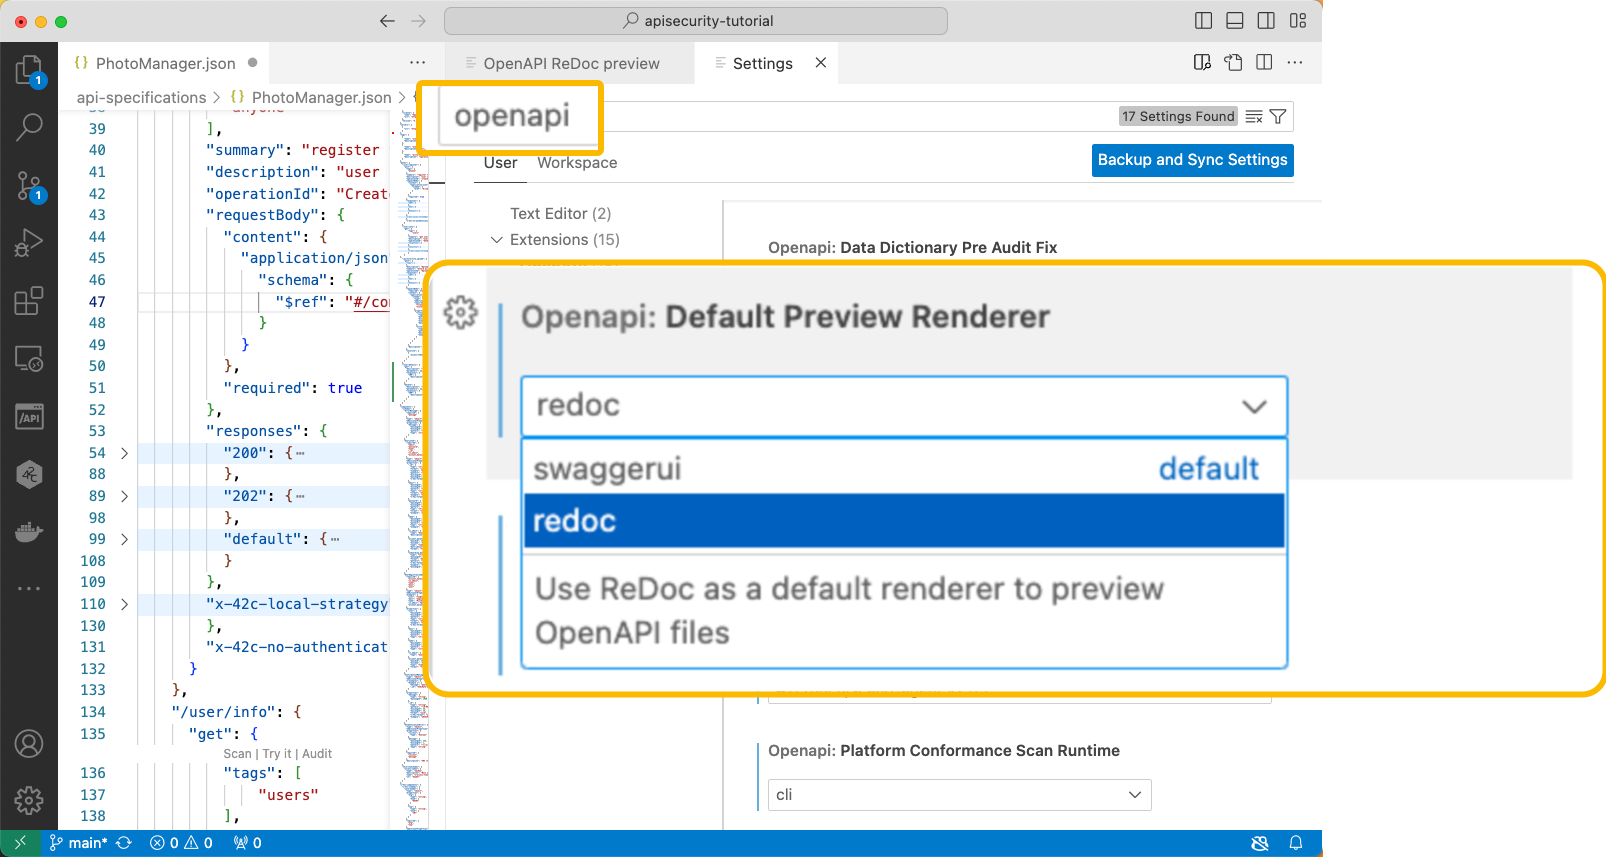Viewport: 1606px width, 857px height.
Task: Go forward using the title bar arrow
Action: coord(418,21)
